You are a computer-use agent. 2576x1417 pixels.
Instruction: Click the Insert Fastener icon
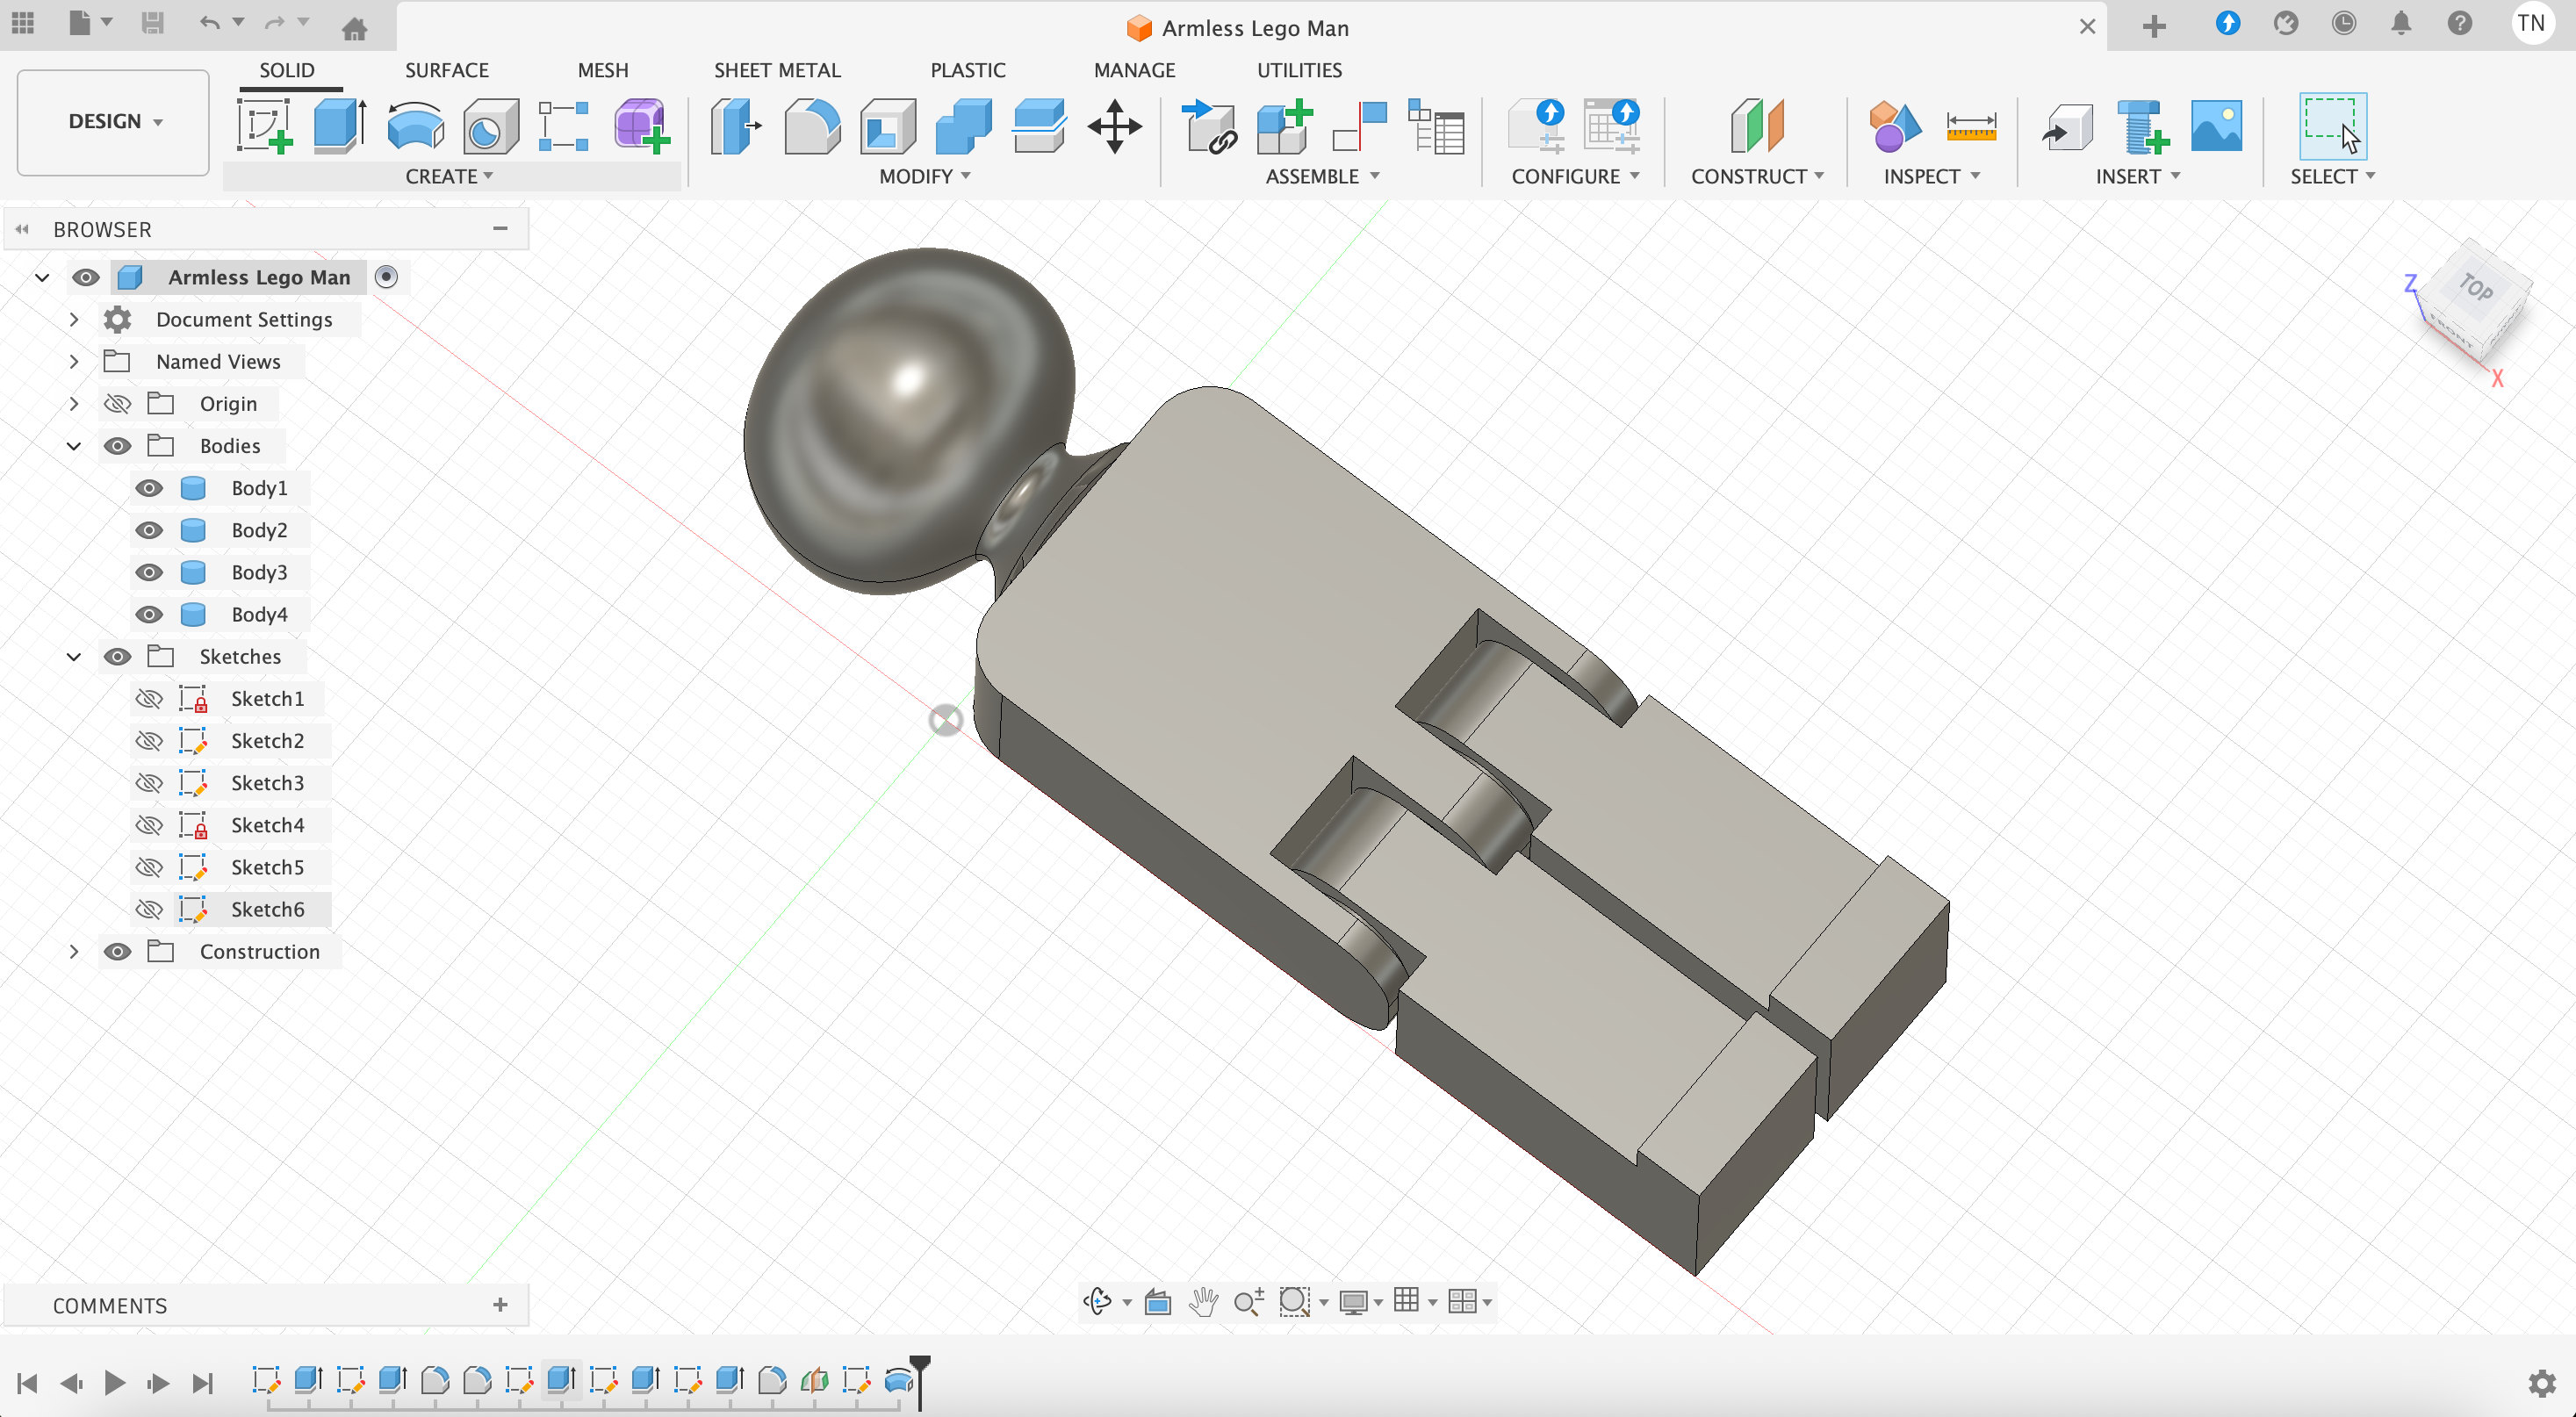pos(2141,126)
